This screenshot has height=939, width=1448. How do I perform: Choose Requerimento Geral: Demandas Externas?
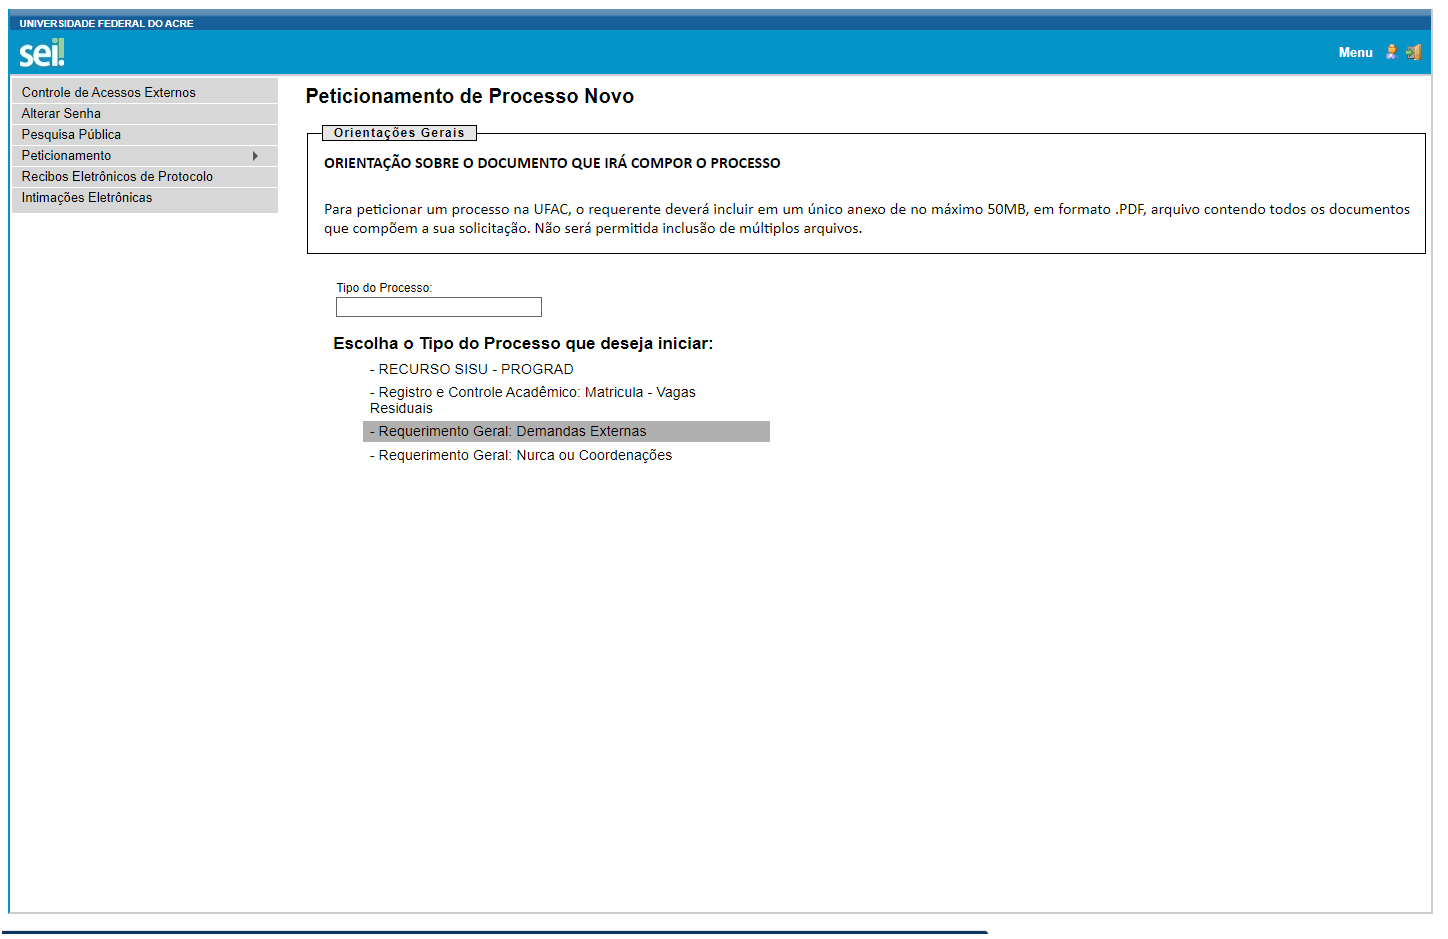pos(512,432)
